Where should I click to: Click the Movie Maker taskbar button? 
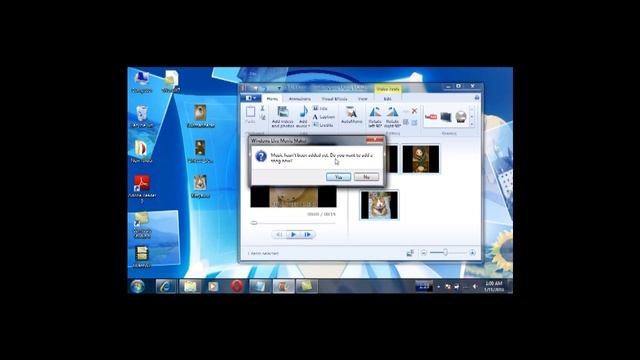pos(283,286)
